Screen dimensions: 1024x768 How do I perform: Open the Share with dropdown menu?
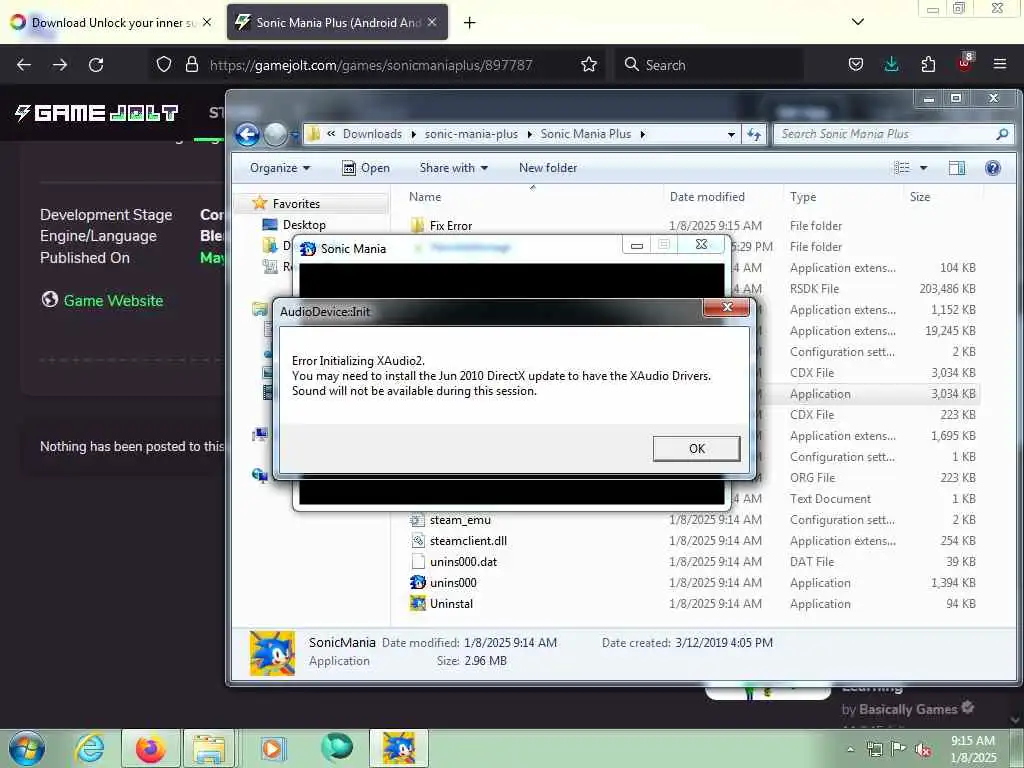pos(453,168)
